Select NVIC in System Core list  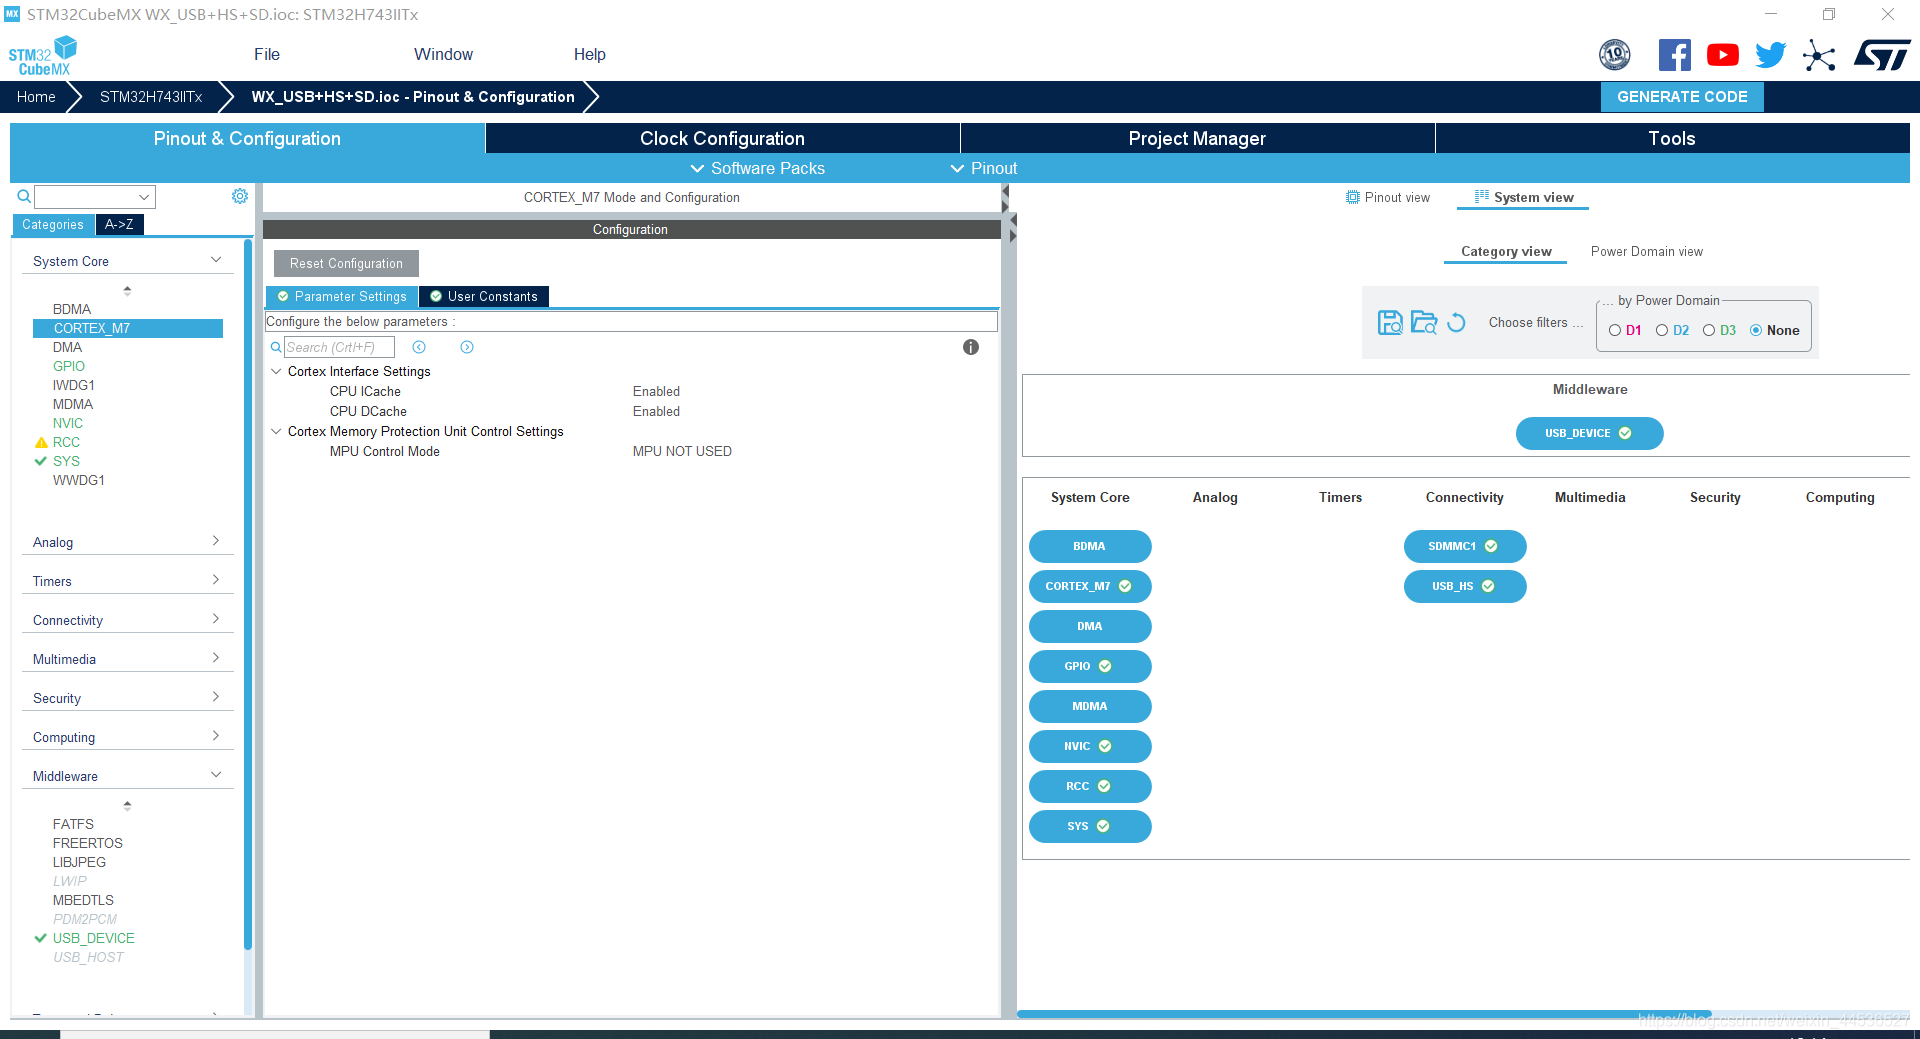click(68, 423)
